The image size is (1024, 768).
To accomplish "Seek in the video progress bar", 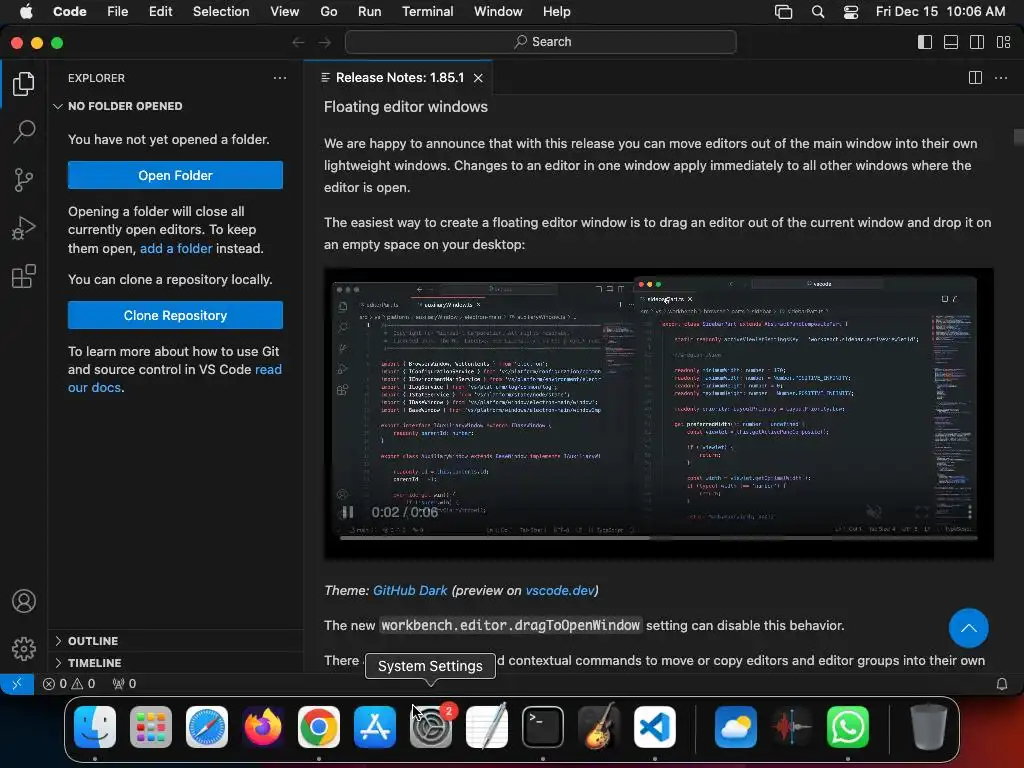I will tap(658, 538).
